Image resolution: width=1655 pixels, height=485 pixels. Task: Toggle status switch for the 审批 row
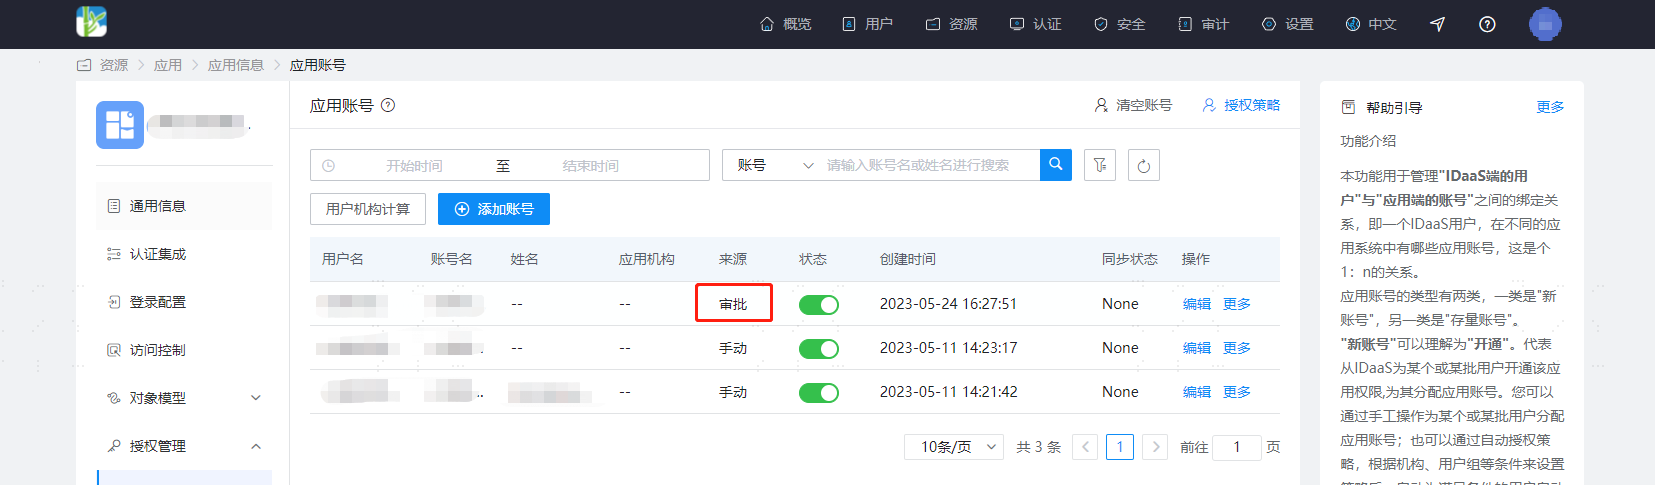coord(819,304)
